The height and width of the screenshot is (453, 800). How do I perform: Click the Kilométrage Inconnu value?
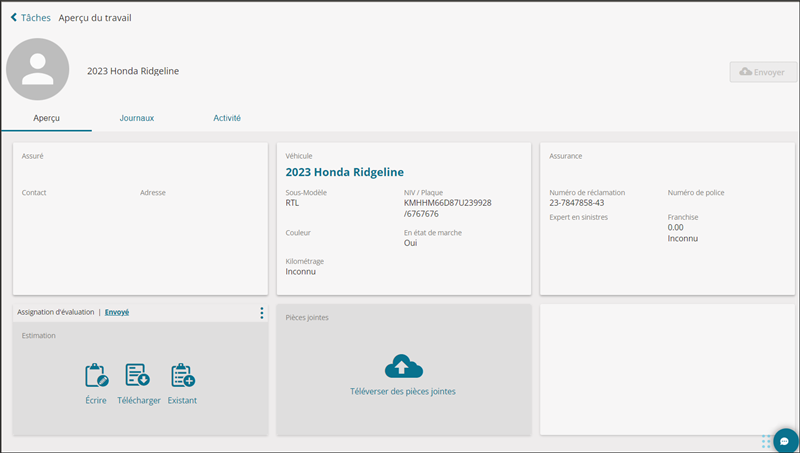(x=301, y=272)
